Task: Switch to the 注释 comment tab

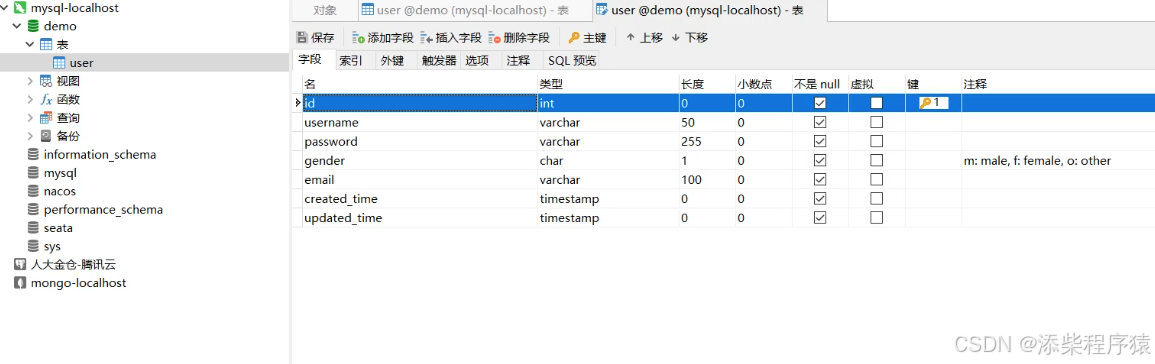Action: pyautogui.click(x=519, y=60)
